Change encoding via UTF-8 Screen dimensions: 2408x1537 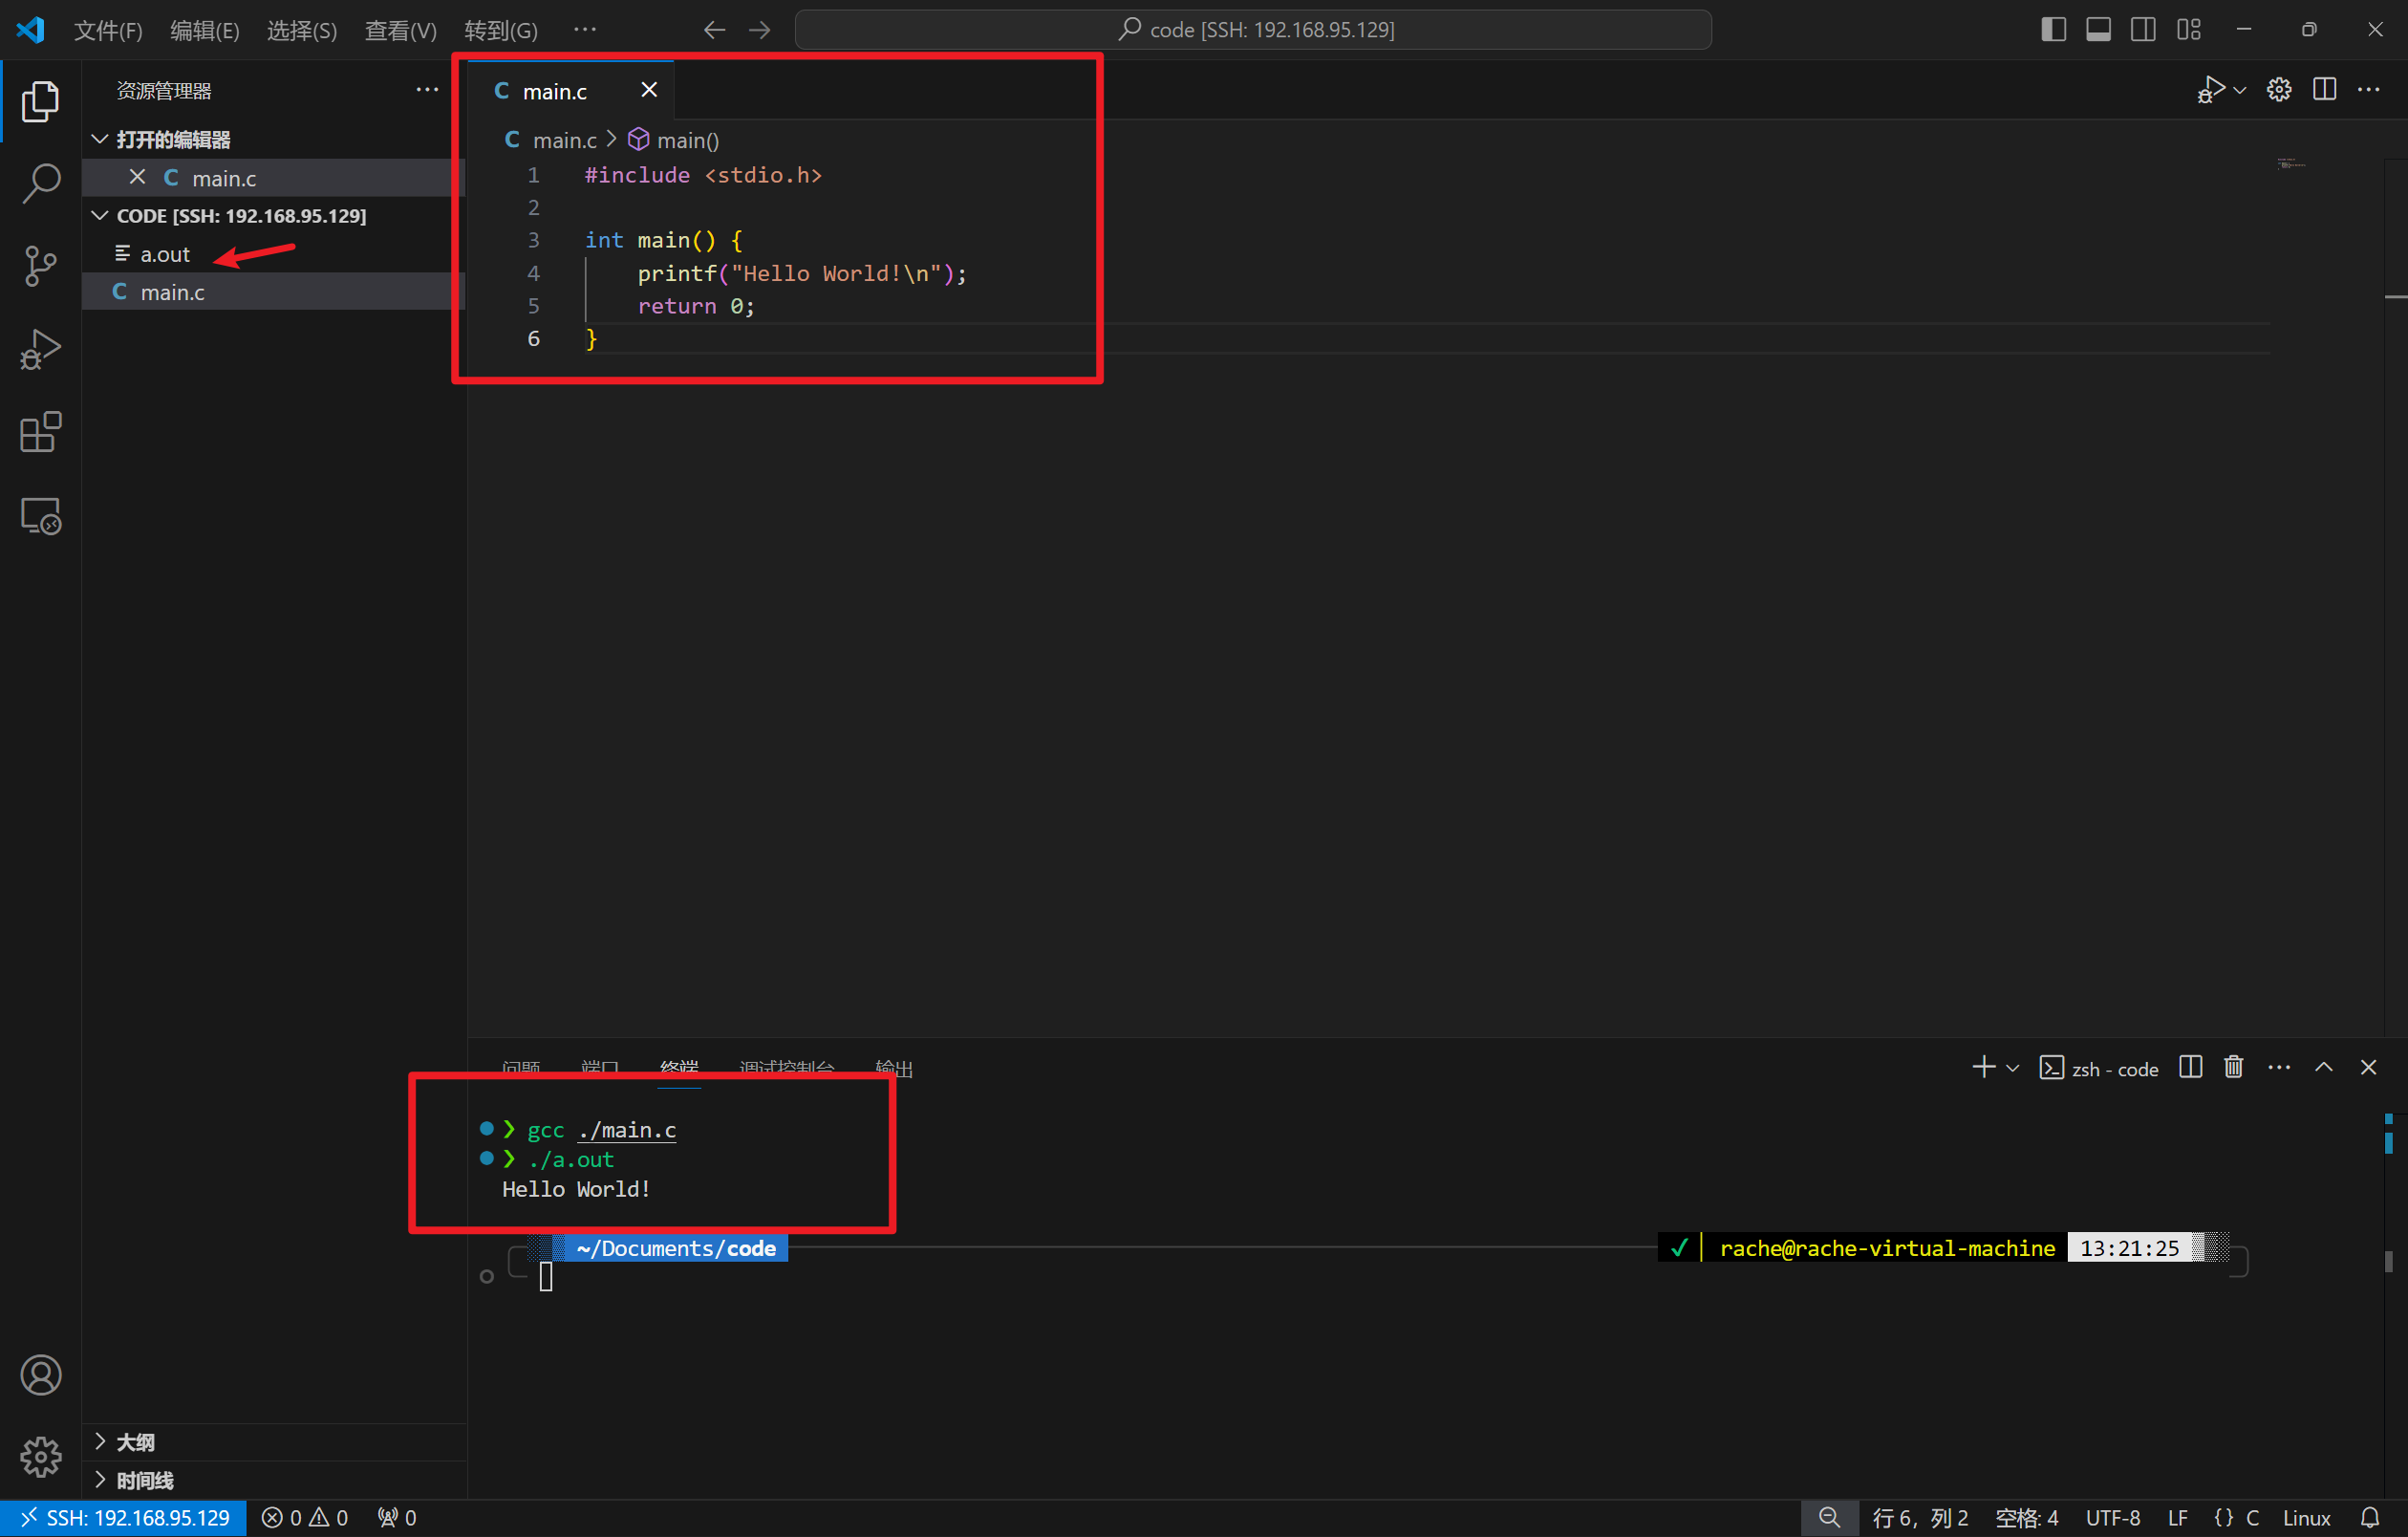tap(2113, 1518)
